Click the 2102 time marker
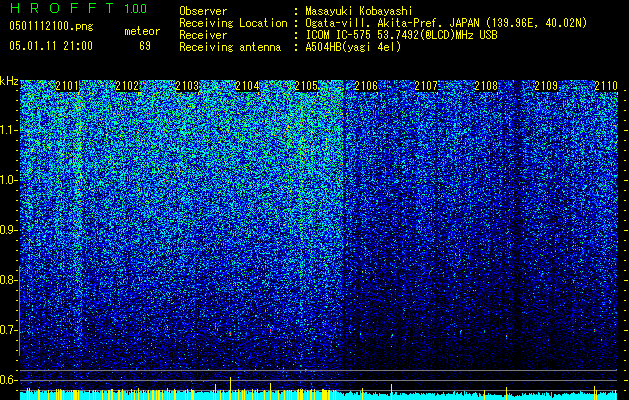629x400 pixels. point(127,86)
